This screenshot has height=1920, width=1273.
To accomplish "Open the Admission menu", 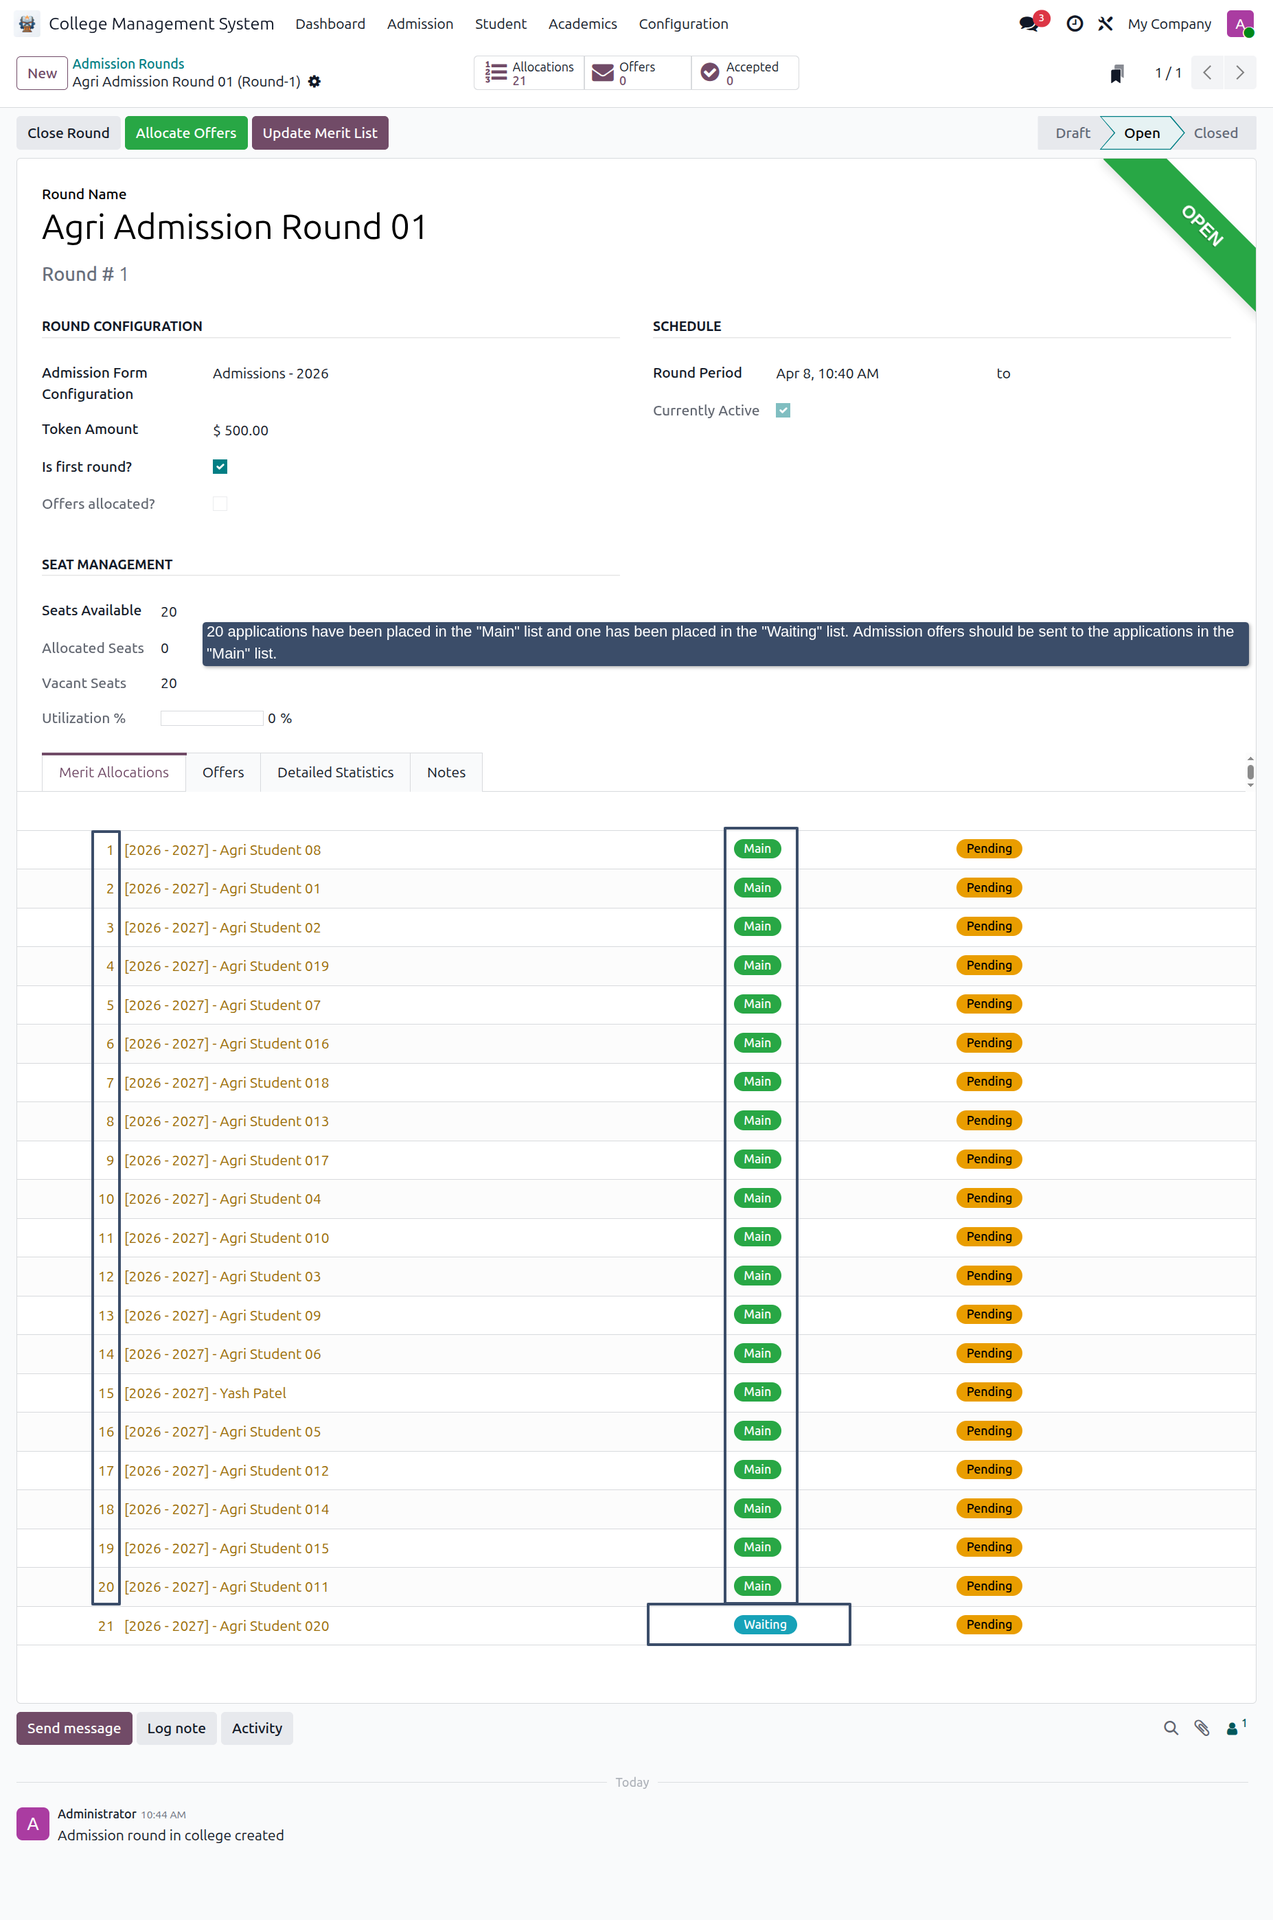I will 420,24.
